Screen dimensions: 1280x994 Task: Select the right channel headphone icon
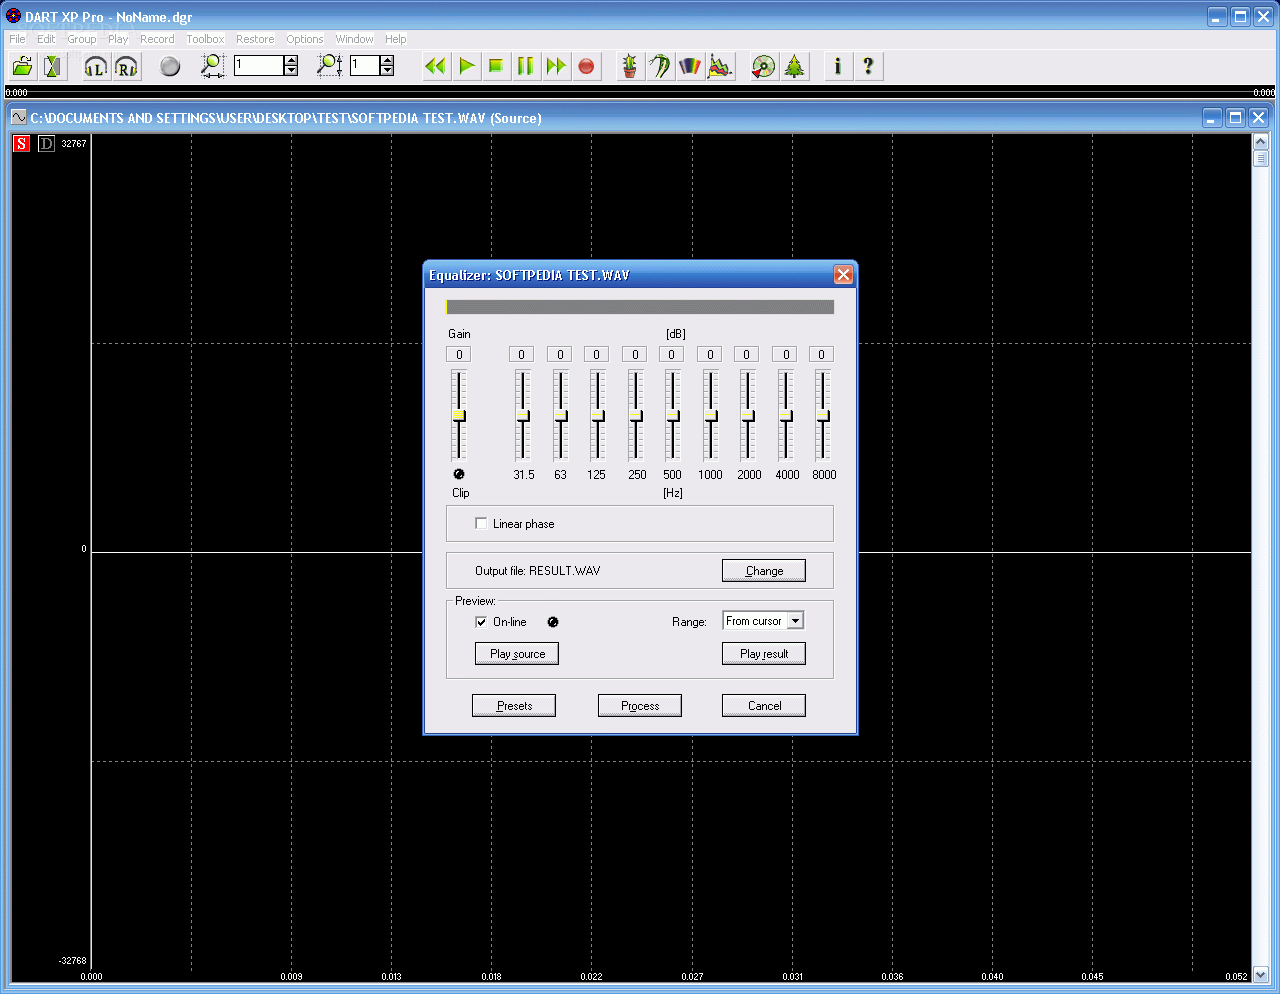[x=126, y=66]
